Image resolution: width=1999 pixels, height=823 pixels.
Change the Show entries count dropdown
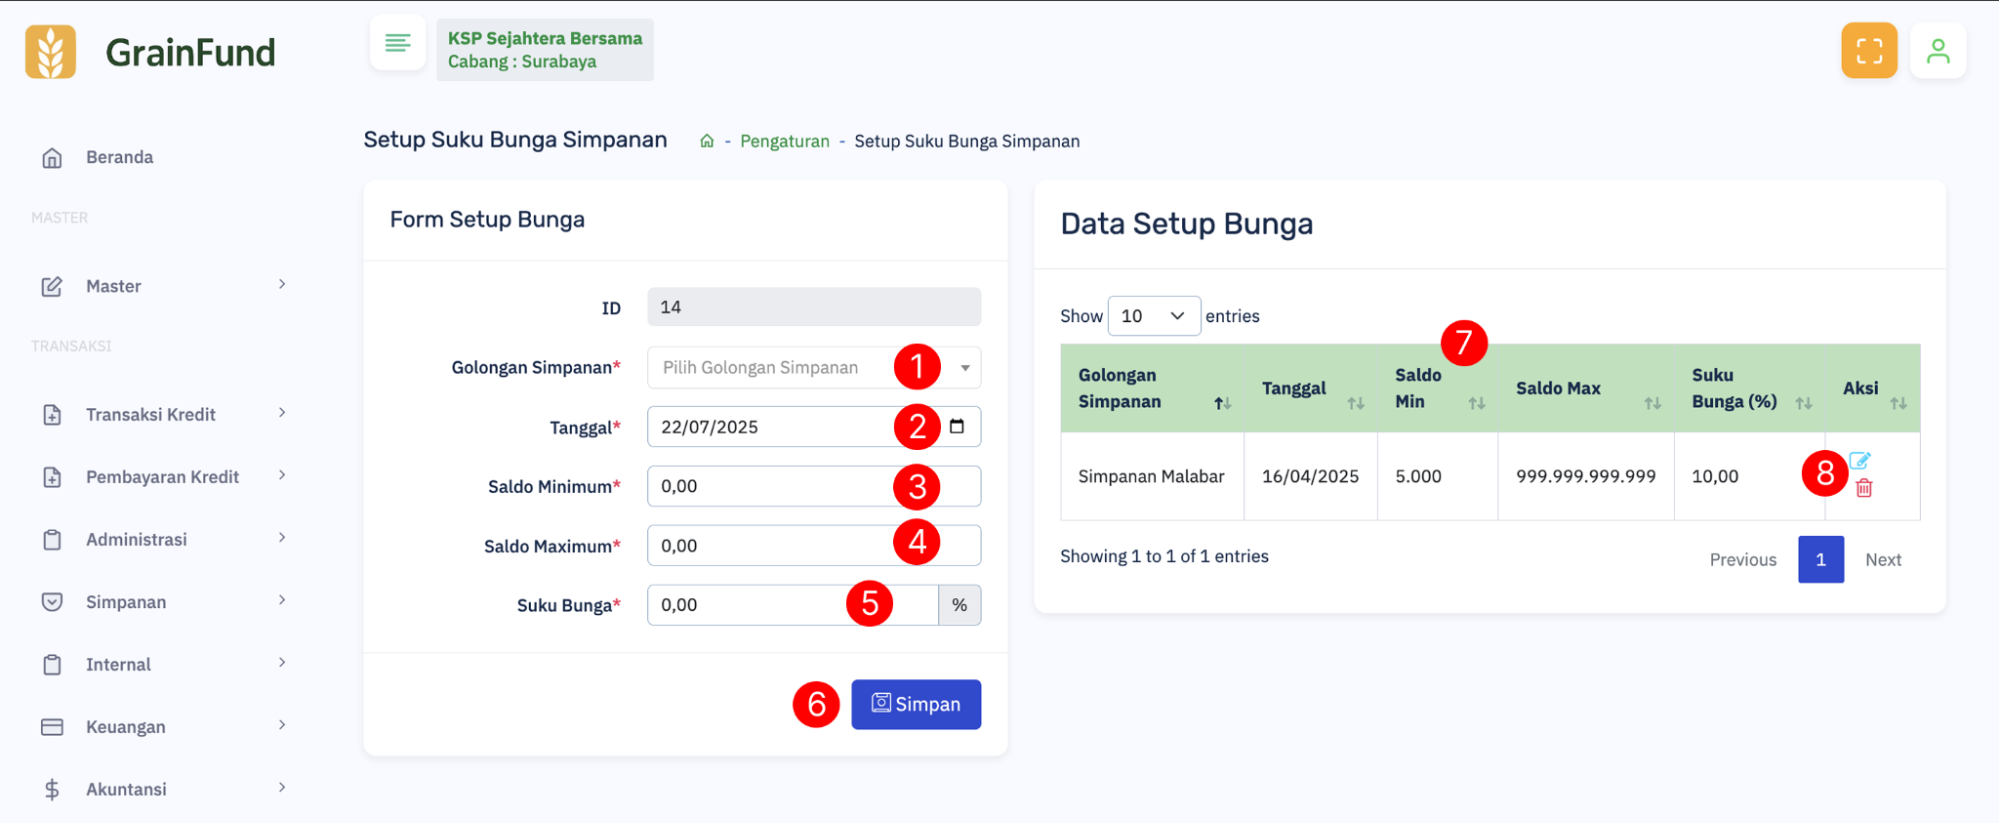click(x=1154, y=316)
